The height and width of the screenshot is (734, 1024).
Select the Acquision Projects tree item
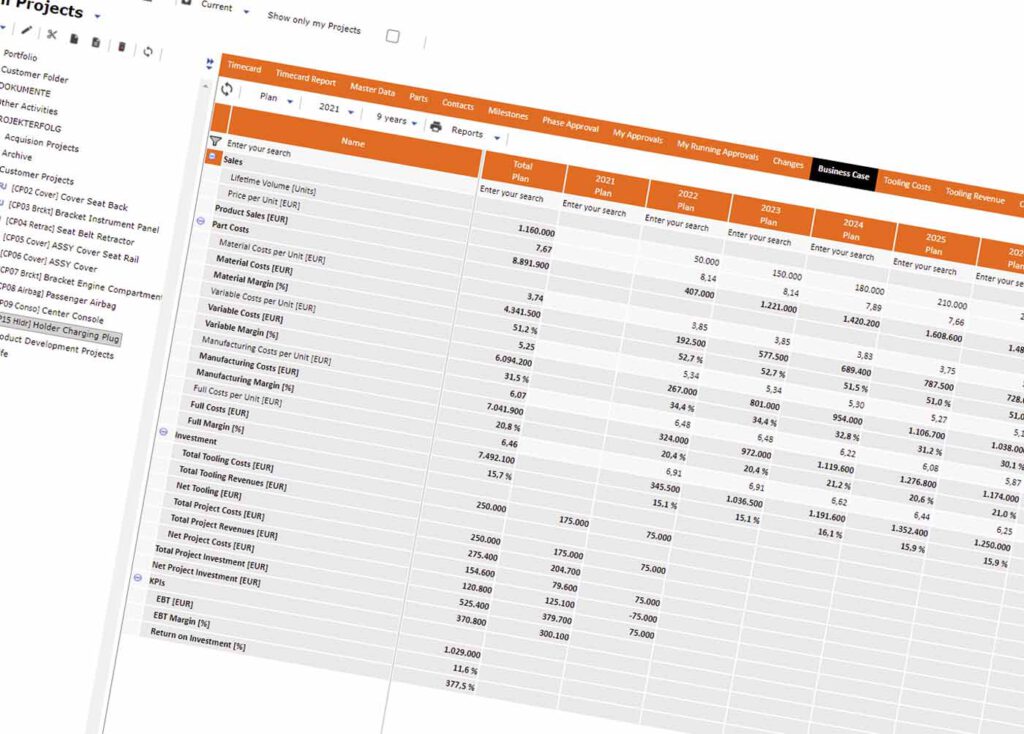click(x=41, y=142)
